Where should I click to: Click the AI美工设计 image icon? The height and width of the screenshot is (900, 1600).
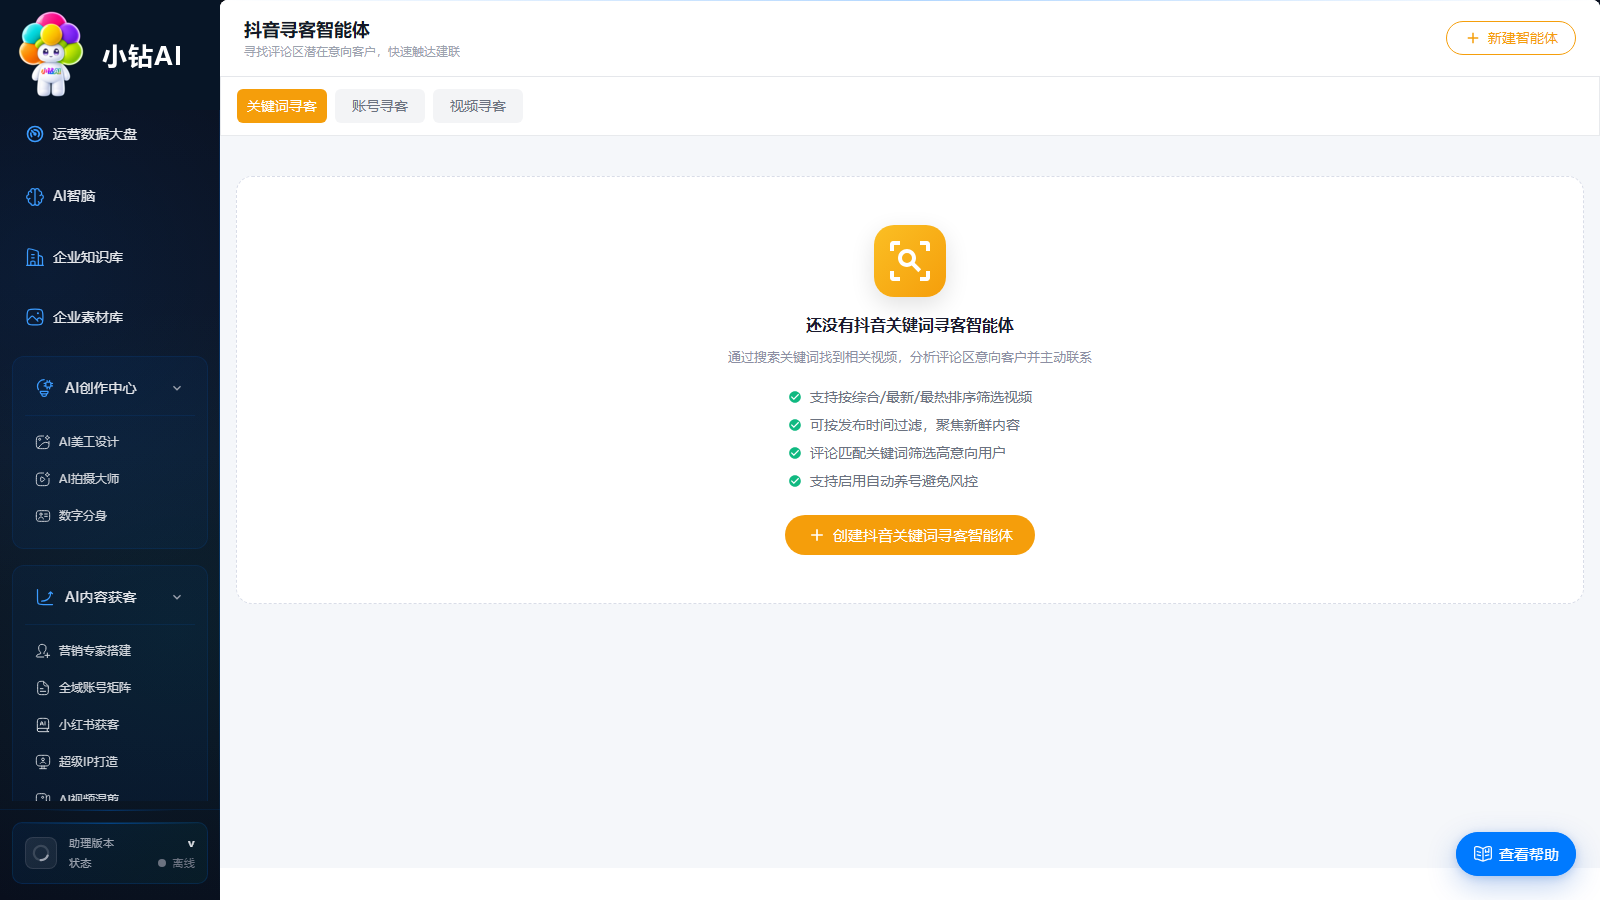coord(43,442)
